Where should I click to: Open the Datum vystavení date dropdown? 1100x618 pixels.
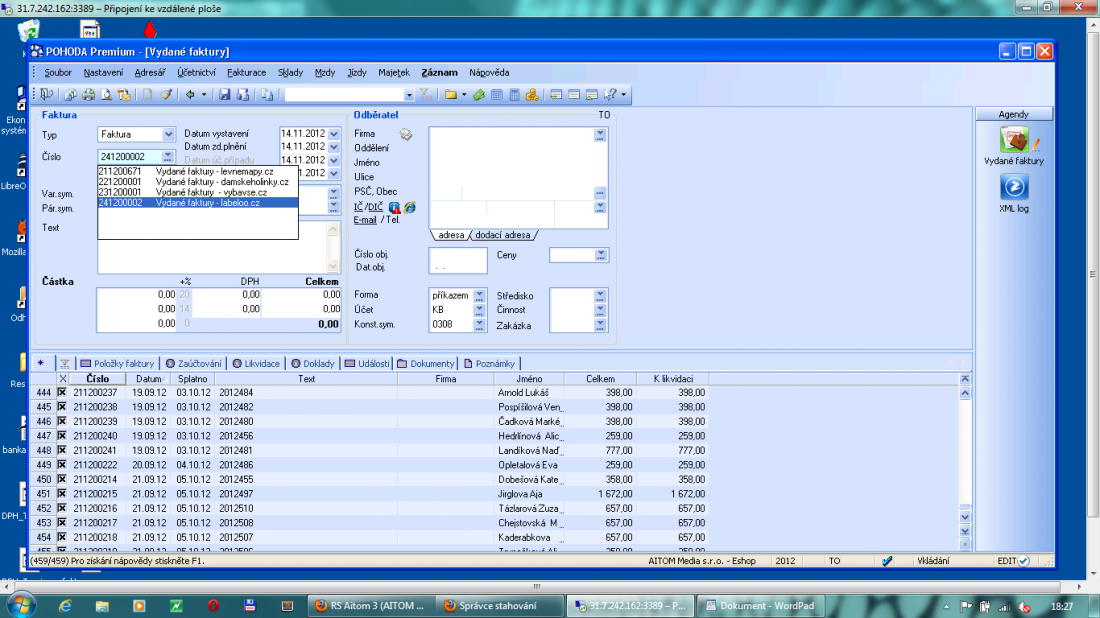click(334, 134)
